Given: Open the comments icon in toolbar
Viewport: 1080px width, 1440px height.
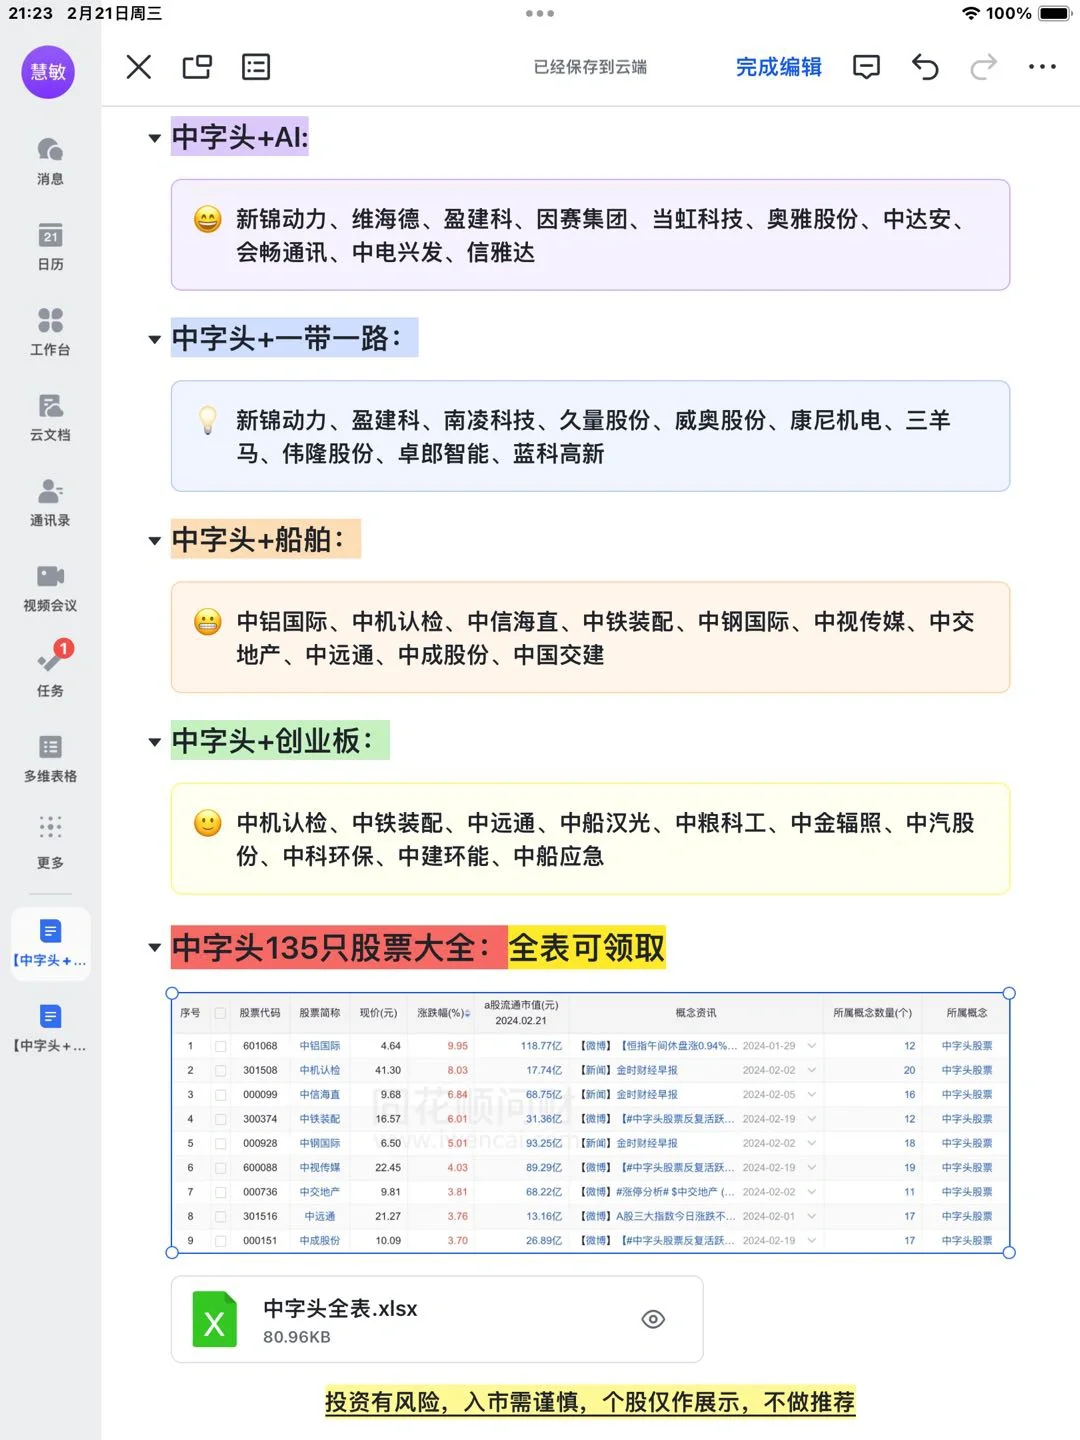Looking at the screenshot, I should [866, 67].
